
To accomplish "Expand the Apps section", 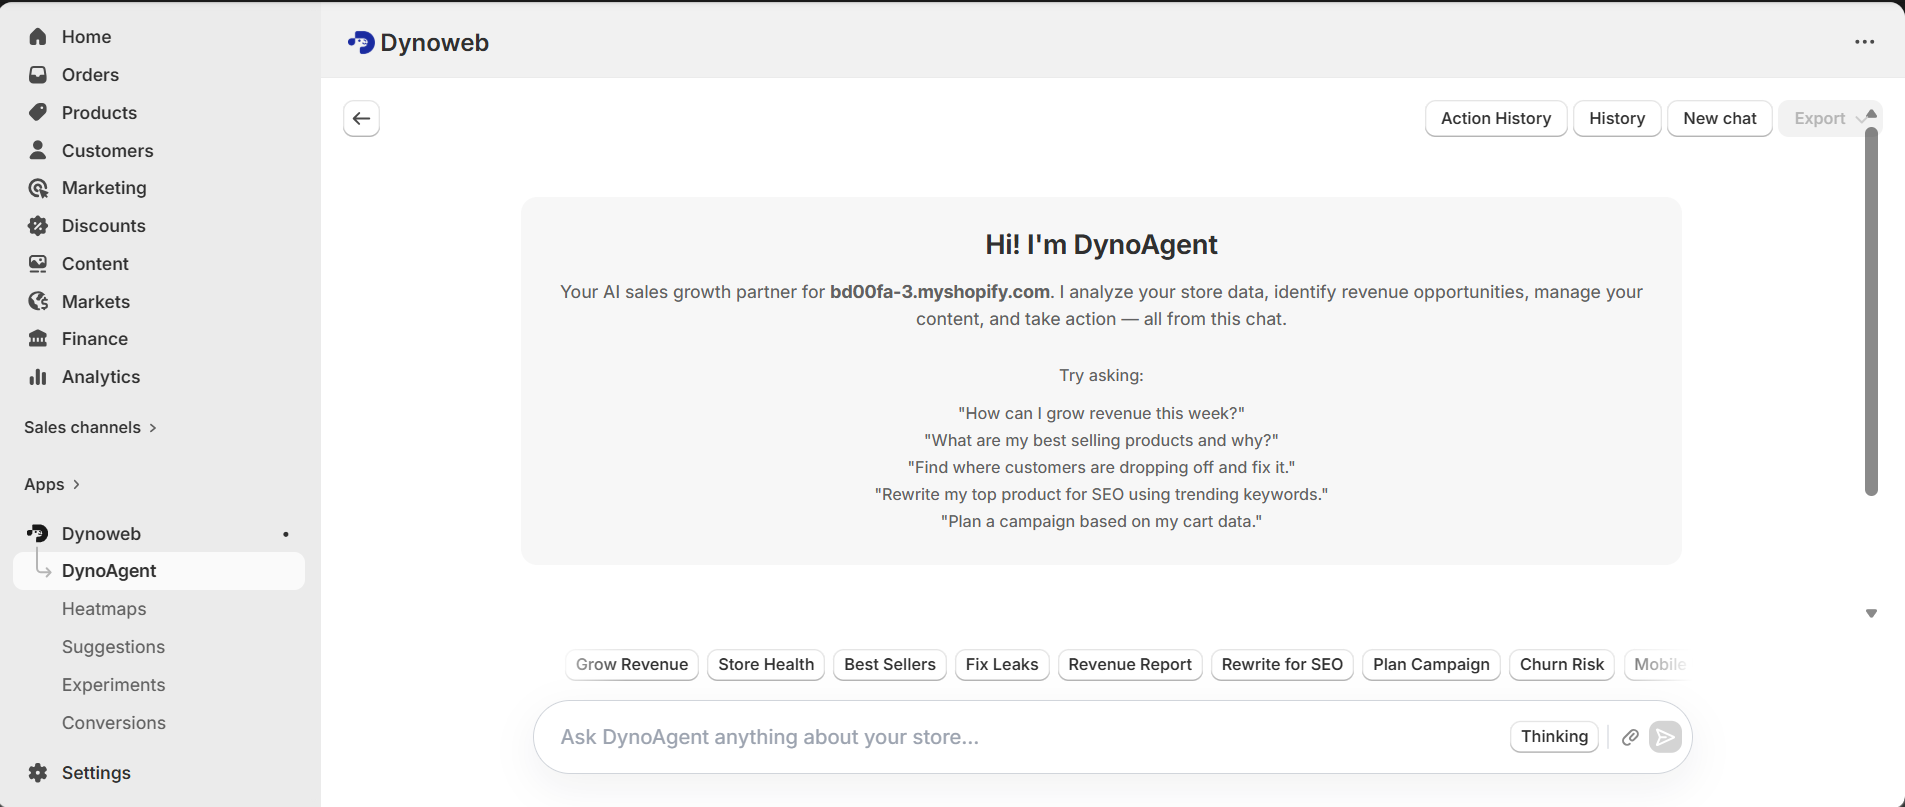I will click(52, 484).
